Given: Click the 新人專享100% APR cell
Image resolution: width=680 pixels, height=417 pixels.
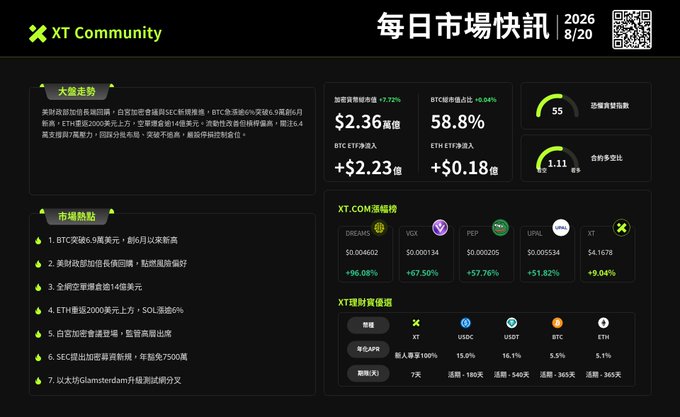Looking at the screenshot, I should [x=416, y=355].
